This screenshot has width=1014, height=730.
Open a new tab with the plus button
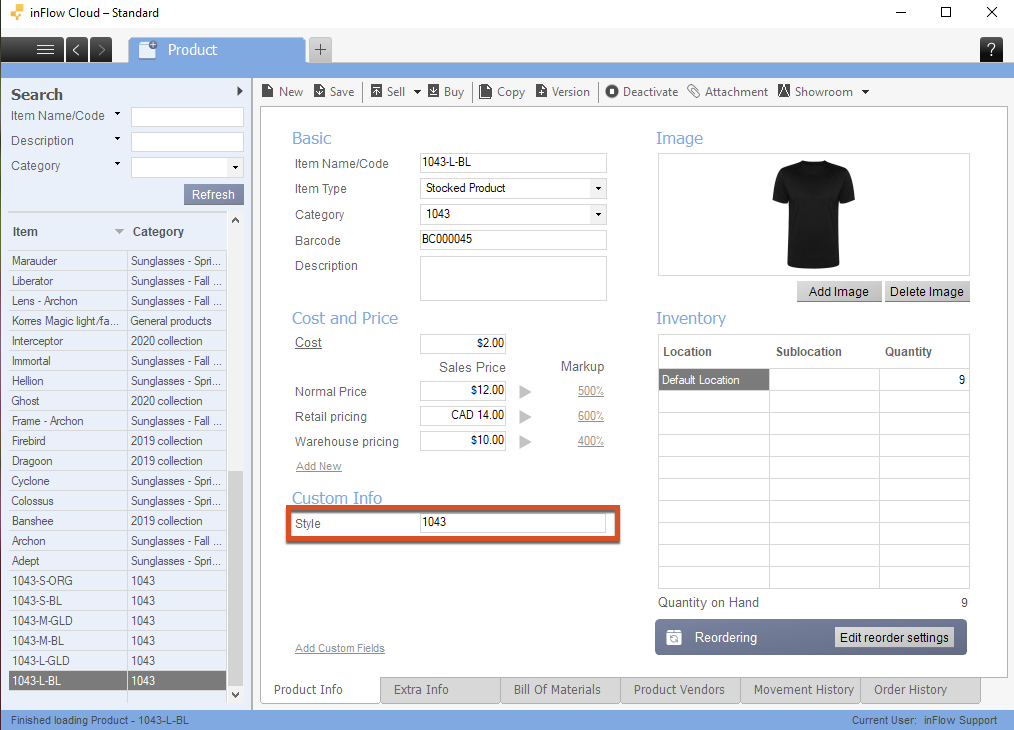(x=320, y=50)
